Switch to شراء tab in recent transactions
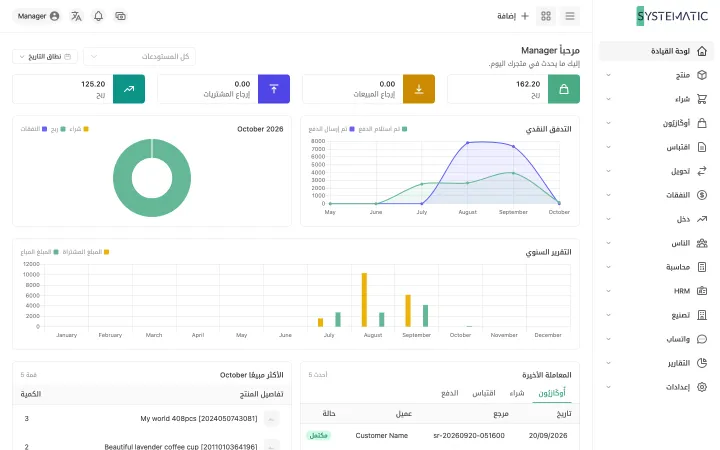This screenshot has width=720, height=450. click(x=517, y=393)
